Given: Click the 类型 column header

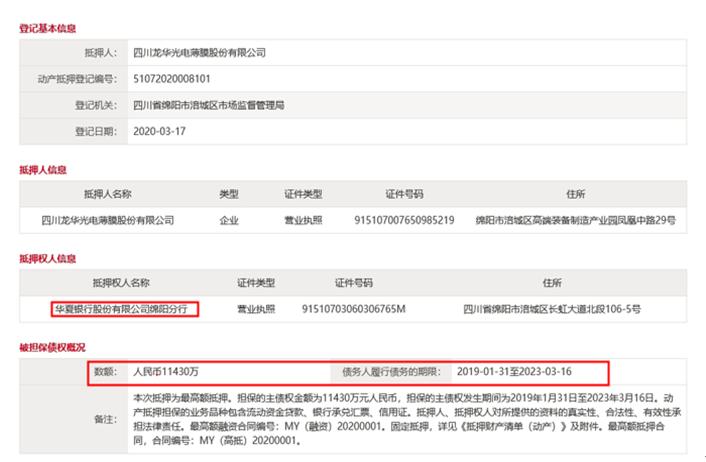Looking at the screenshot, I should coord(229,194).
